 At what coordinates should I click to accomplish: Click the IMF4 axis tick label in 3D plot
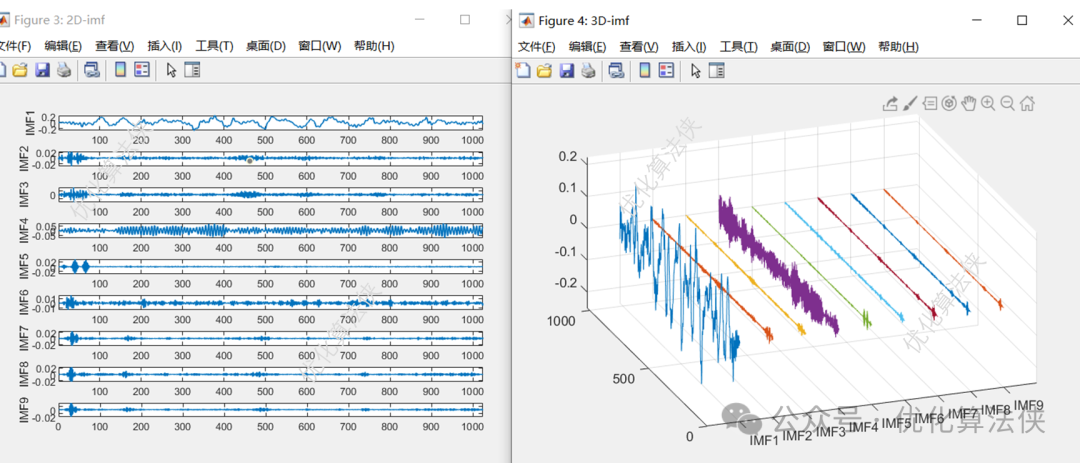(864, 427)
